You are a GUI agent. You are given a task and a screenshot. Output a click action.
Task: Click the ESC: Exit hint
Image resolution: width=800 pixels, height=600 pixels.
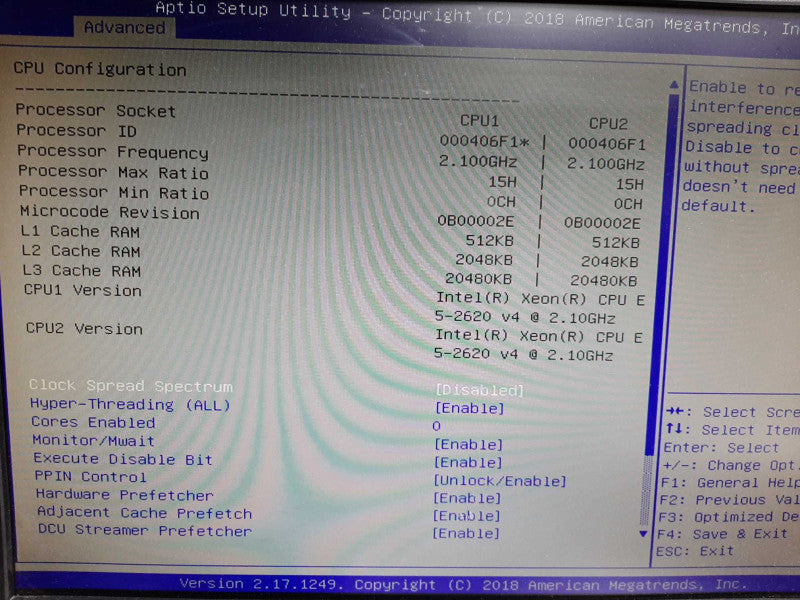coord(695,551)
